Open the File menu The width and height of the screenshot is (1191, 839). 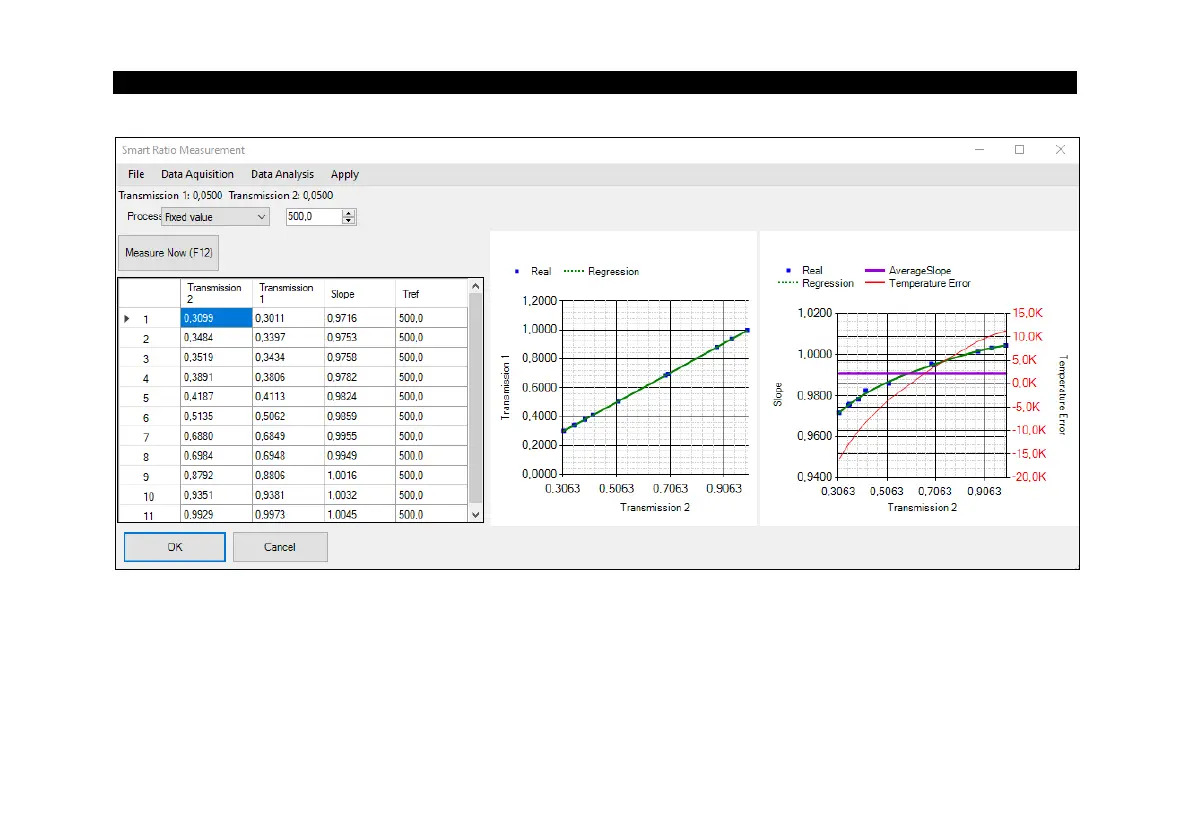coord(136,174)
